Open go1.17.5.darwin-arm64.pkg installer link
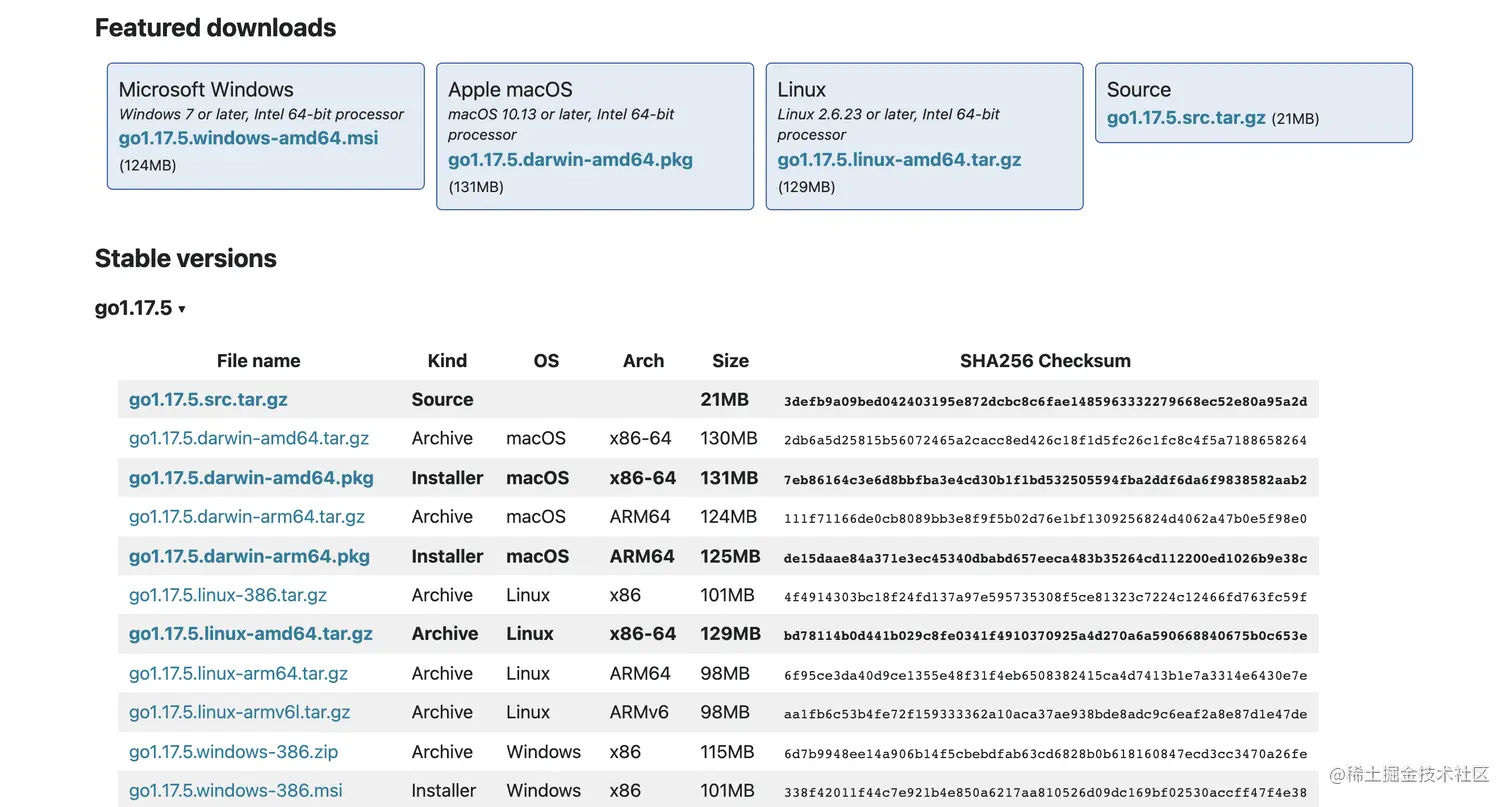The width and height of the screenshot is (1512, 807). click(249, 556)
